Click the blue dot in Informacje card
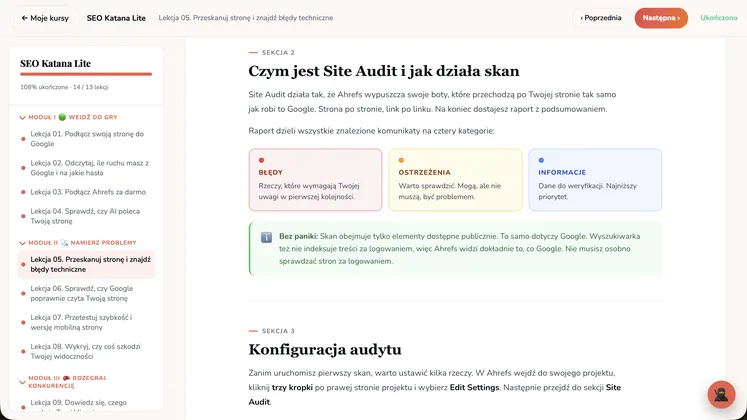 tap(541, 160)
